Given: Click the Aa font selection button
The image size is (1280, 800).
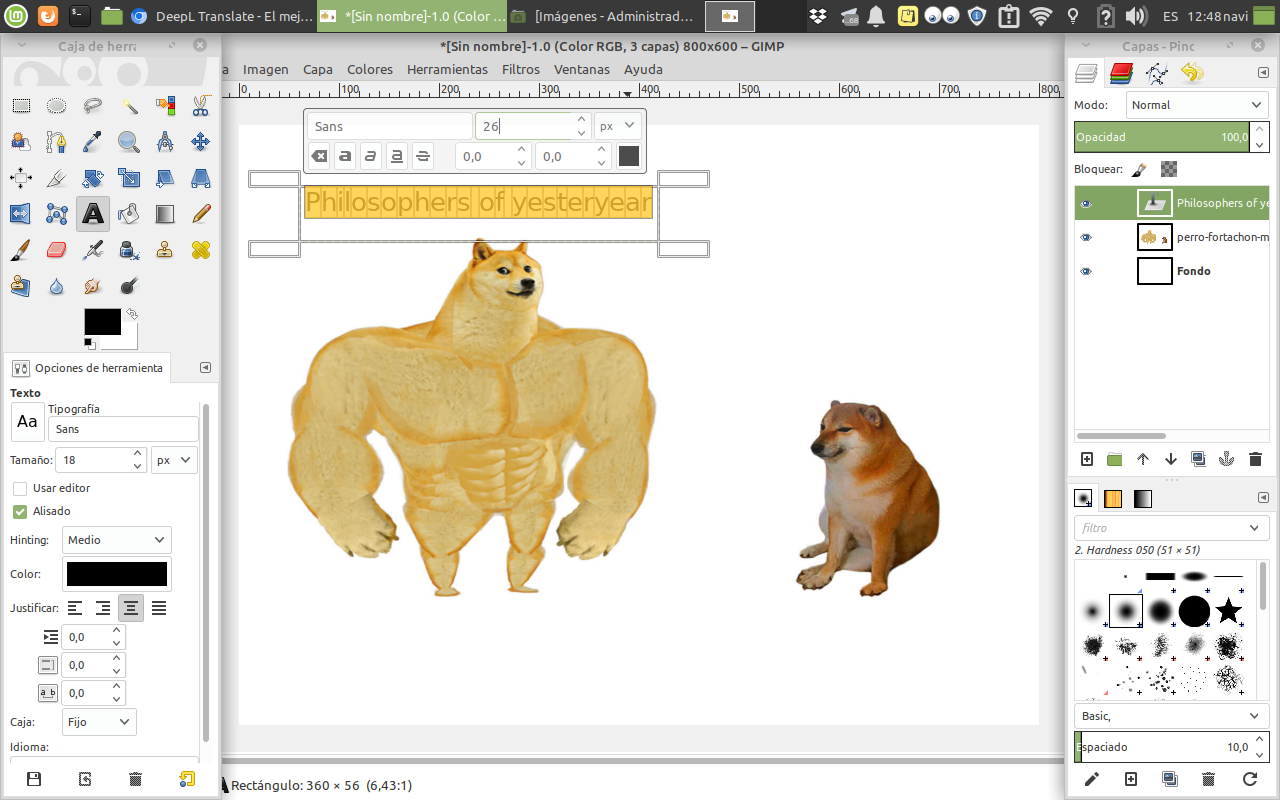Looking at the screenshot, I should point(27,422).
